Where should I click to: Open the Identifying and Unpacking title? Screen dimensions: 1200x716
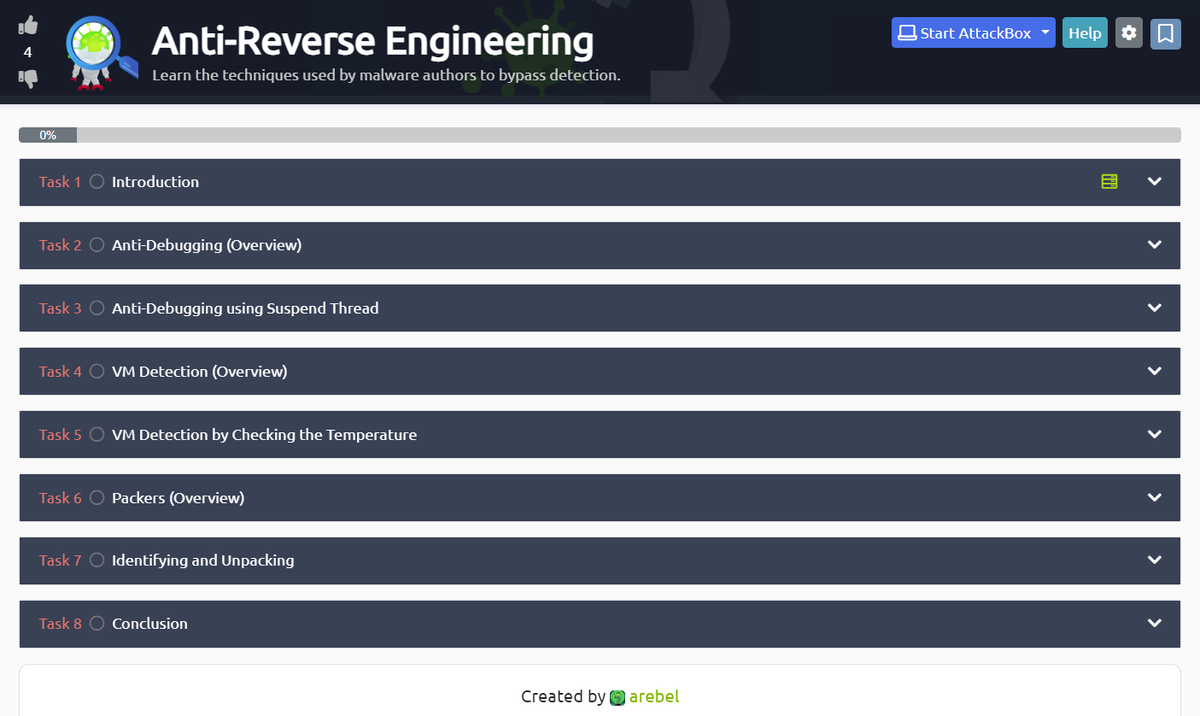pyautogui.click(x=203, y=561)
